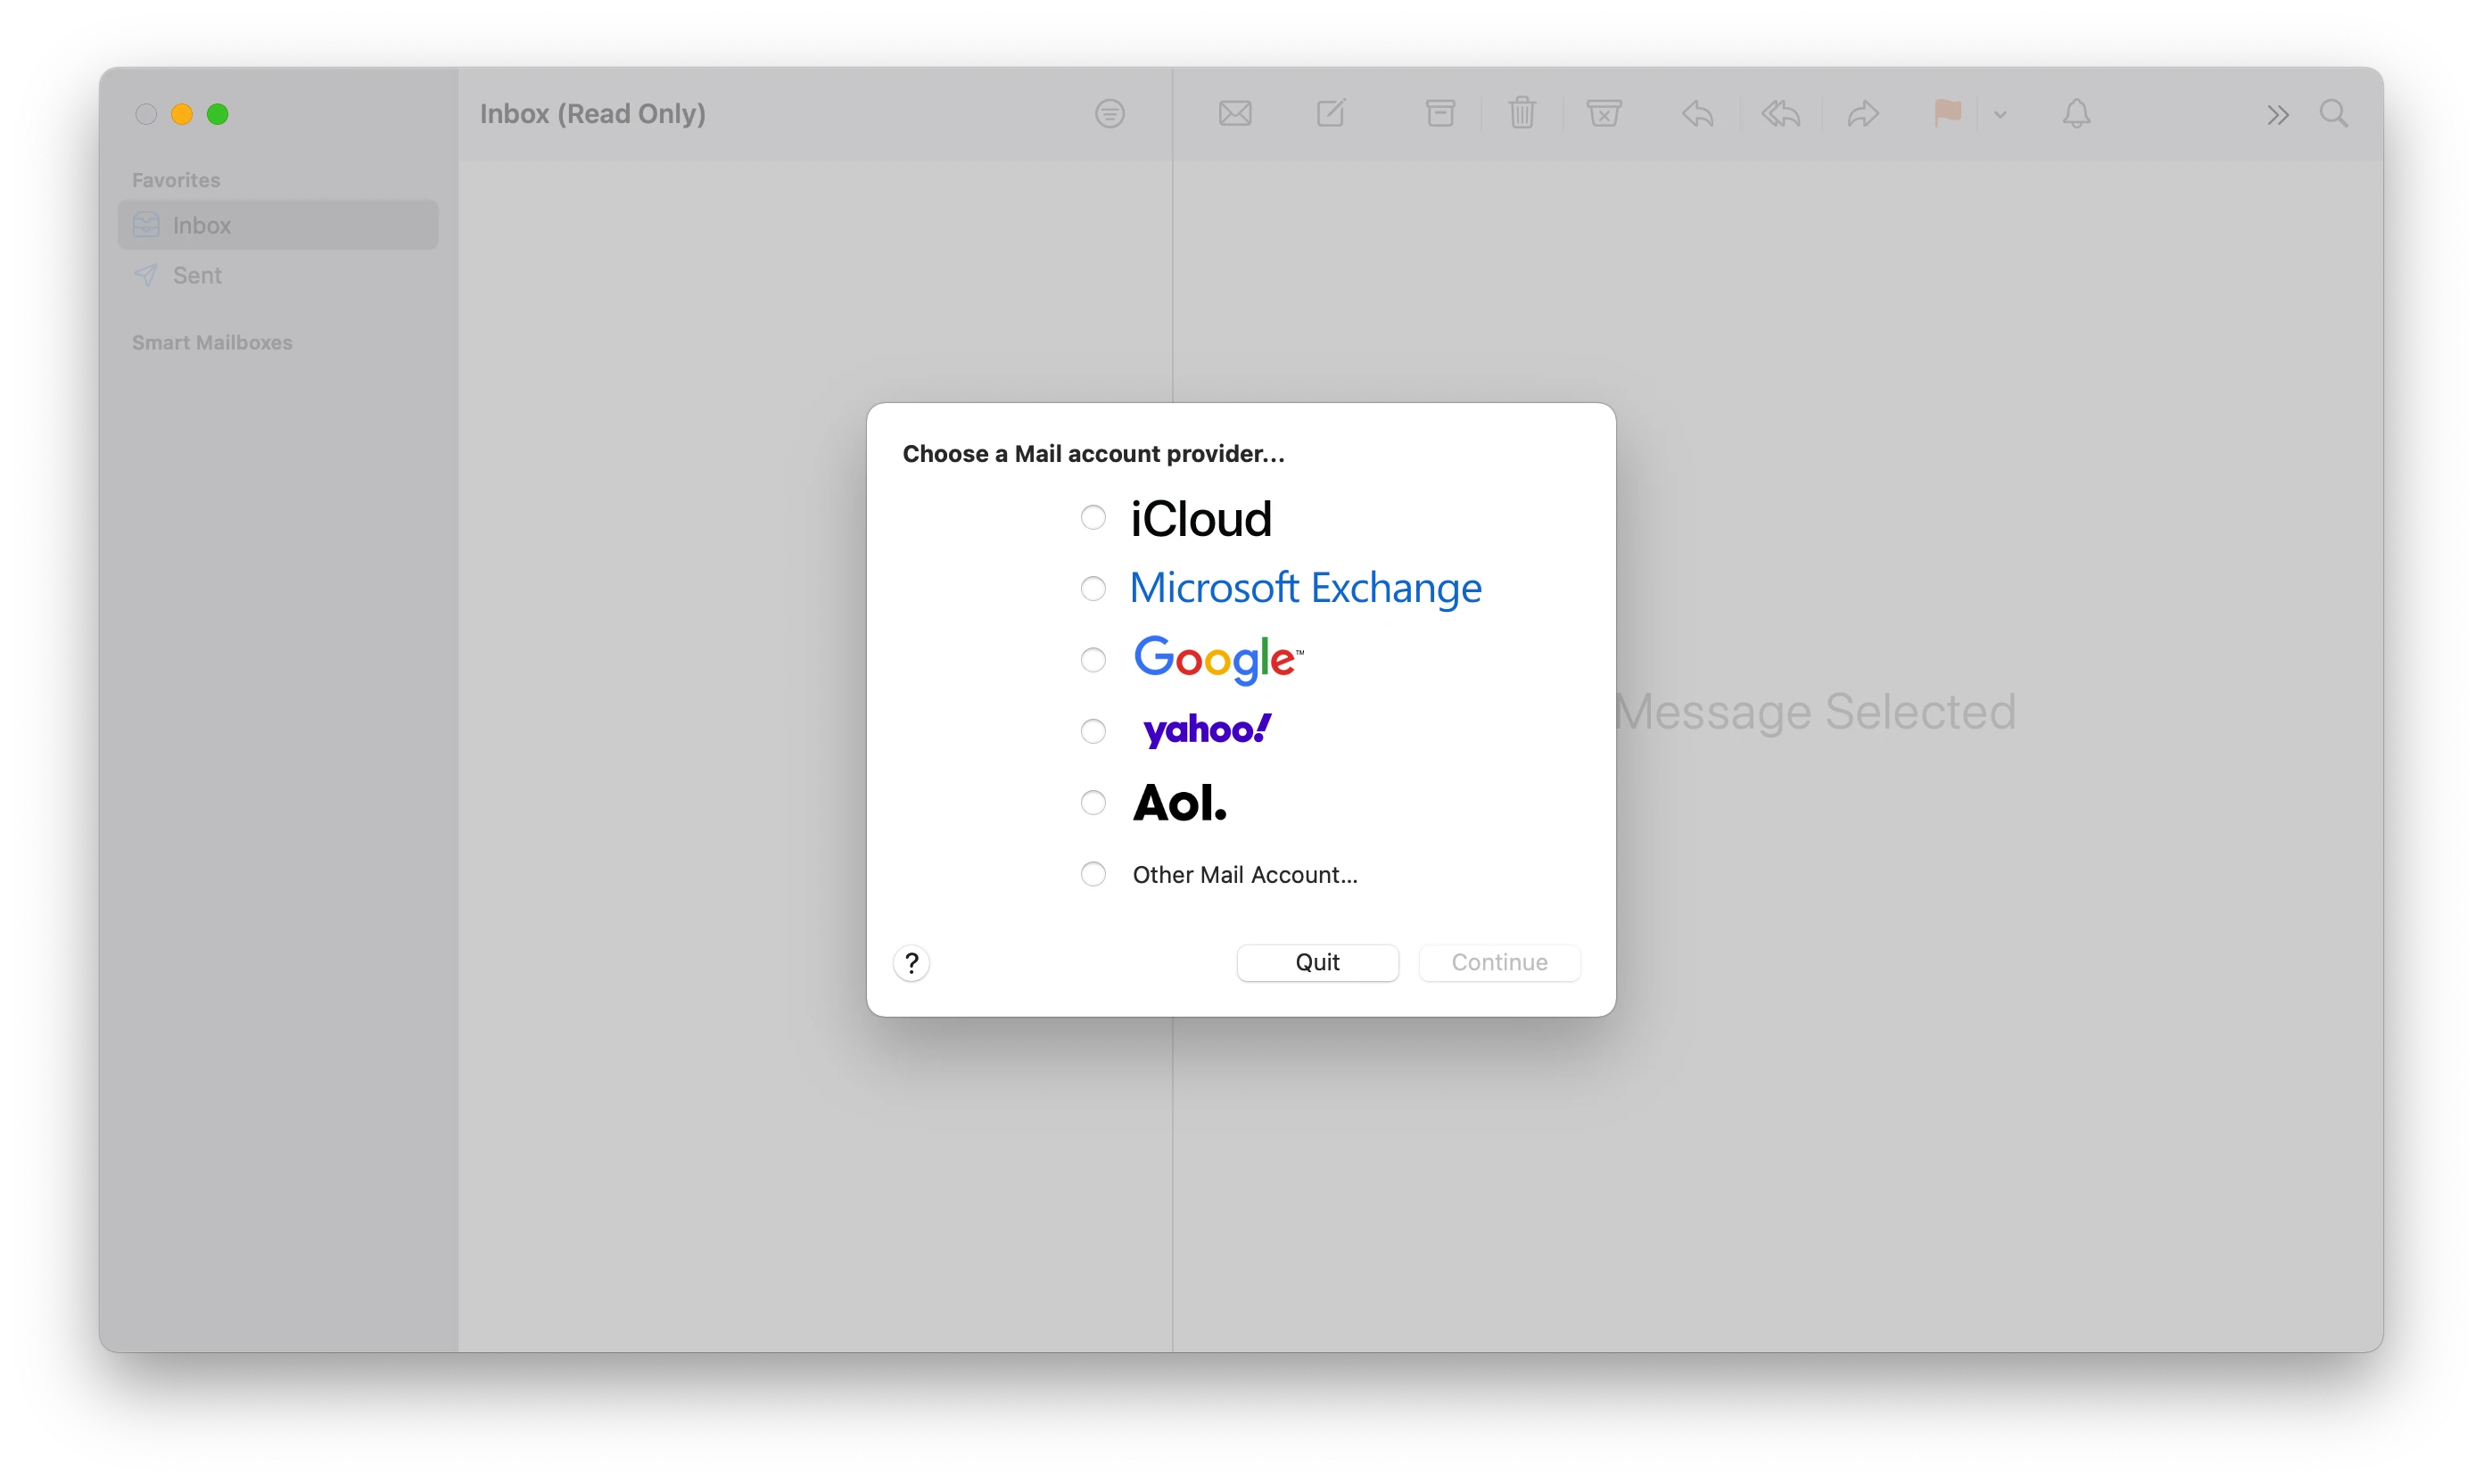Open the flag color dropdown
This screenshot has width=2483, height=1484.
pyautogui.click(x=2000, y=113)
